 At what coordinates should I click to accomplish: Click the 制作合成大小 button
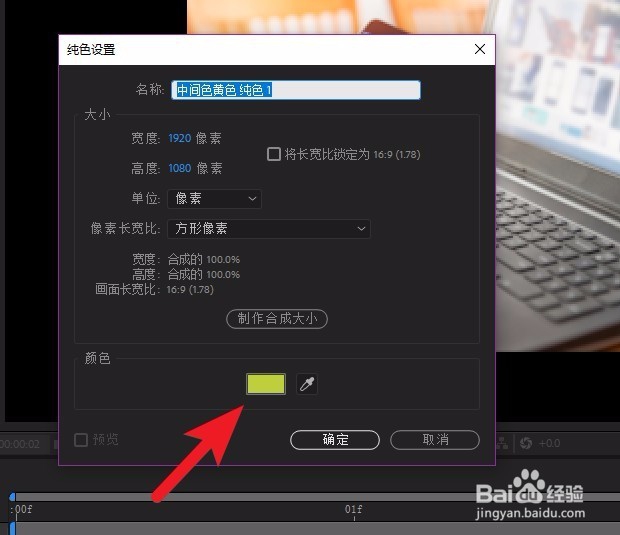[x=277, y=319]
